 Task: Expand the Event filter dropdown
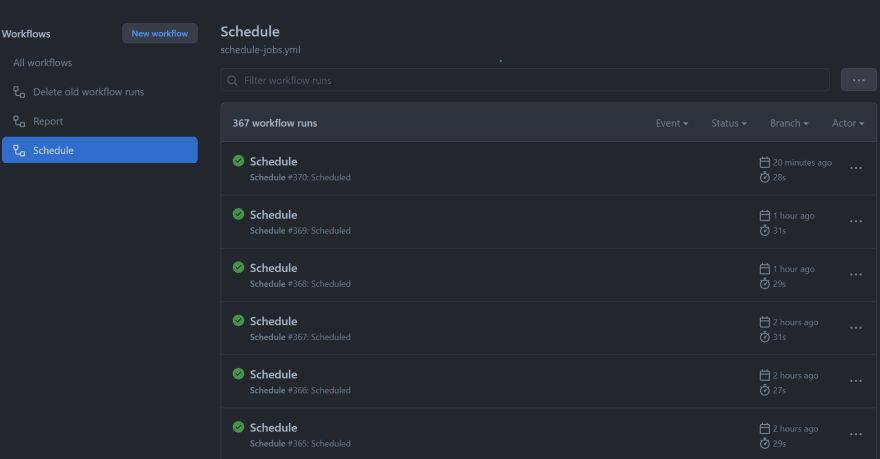pyautogui.click(x=672, y=123)
